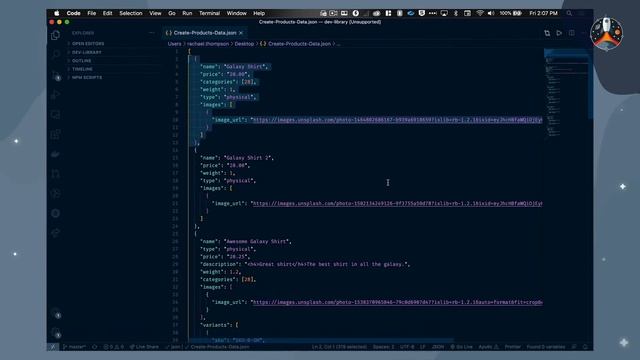
Task: Click the minimap code overview
Action: point(566,94)
